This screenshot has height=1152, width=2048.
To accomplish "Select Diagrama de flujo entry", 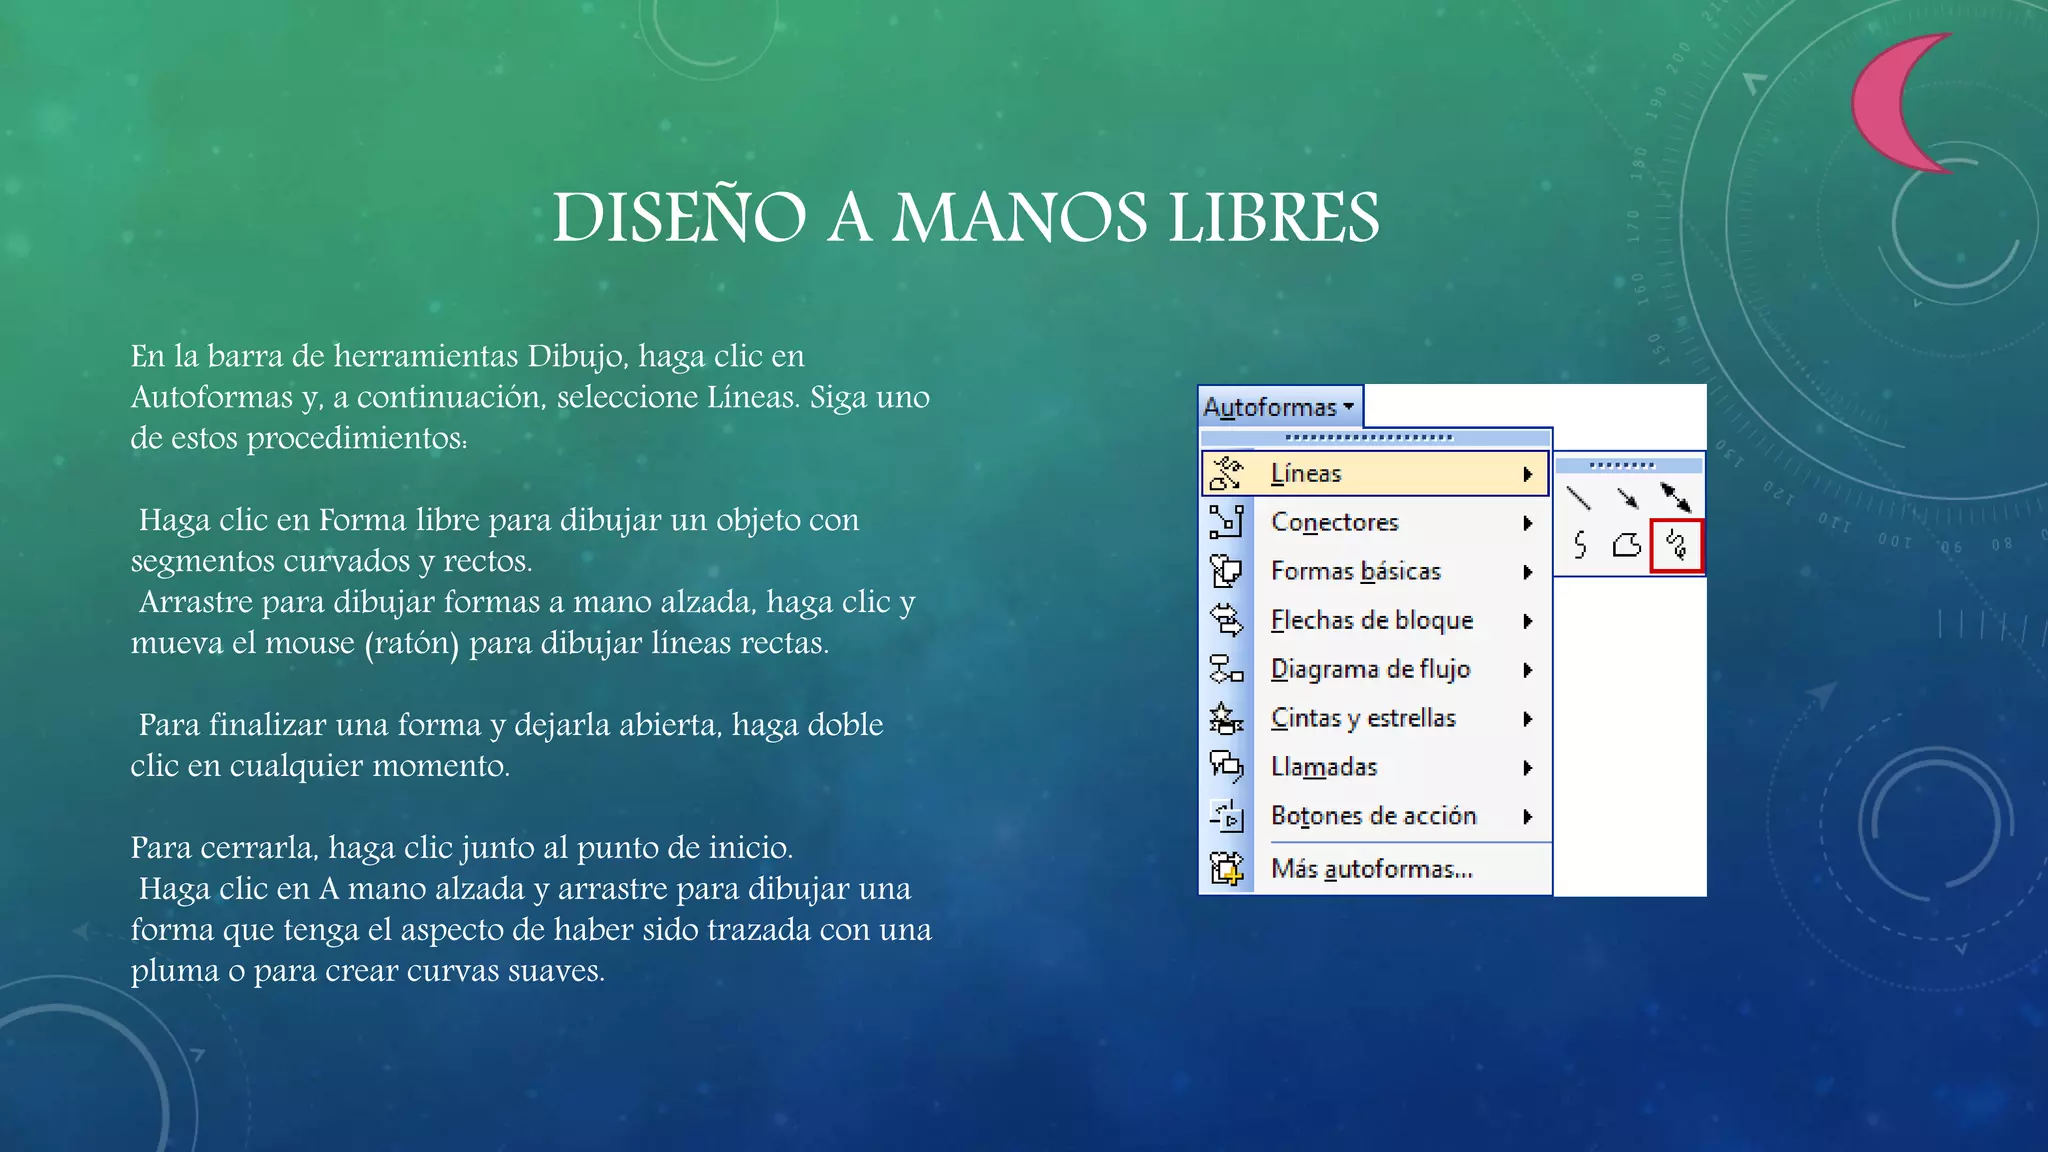I will (x=1375, y=669).
